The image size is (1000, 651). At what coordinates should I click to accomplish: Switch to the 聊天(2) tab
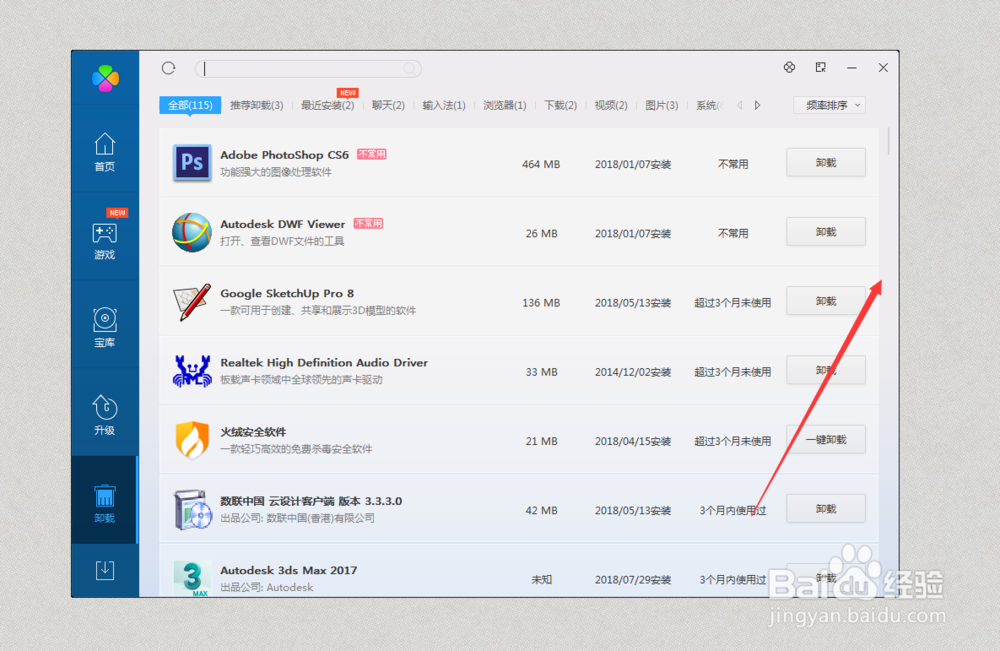[388, 105]
